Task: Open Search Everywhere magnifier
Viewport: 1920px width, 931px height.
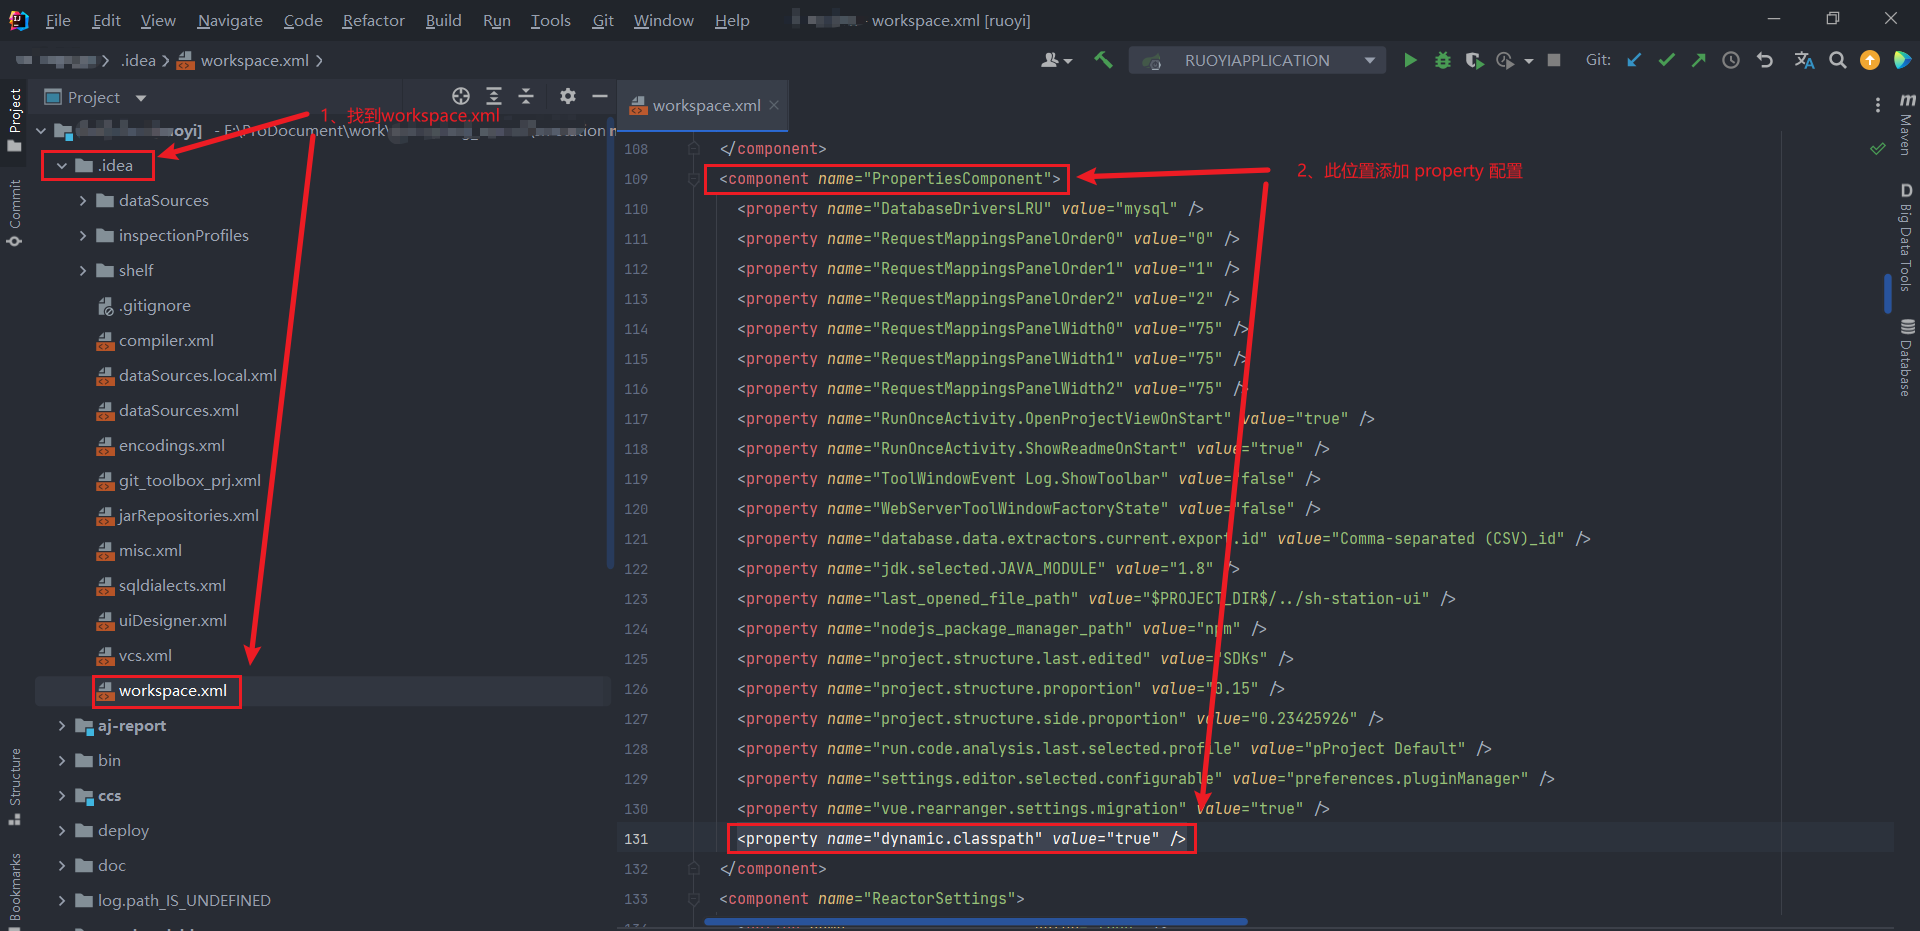Action: click(x=1837, y=60)
